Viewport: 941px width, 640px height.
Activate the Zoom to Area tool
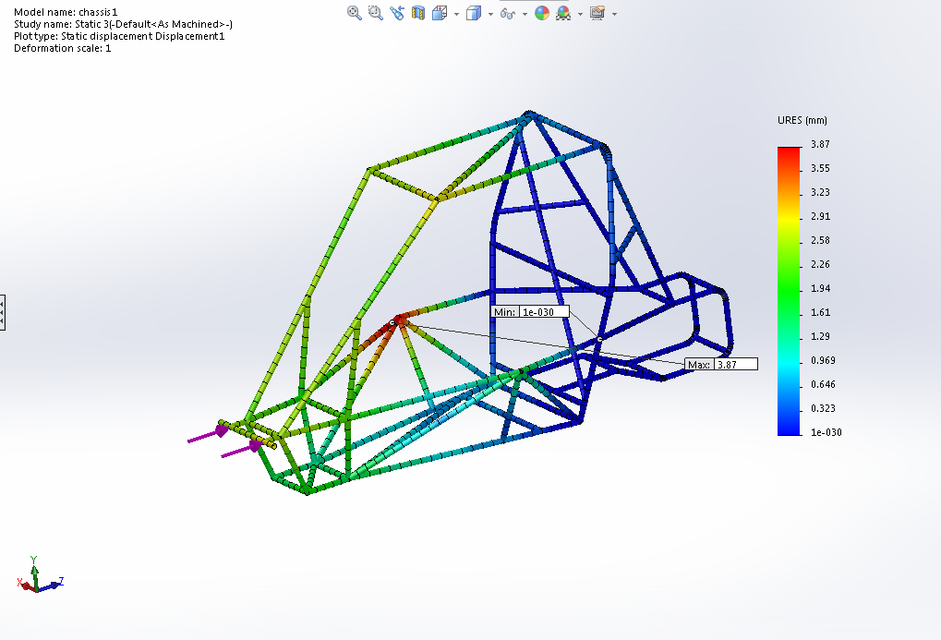[374, 13]
